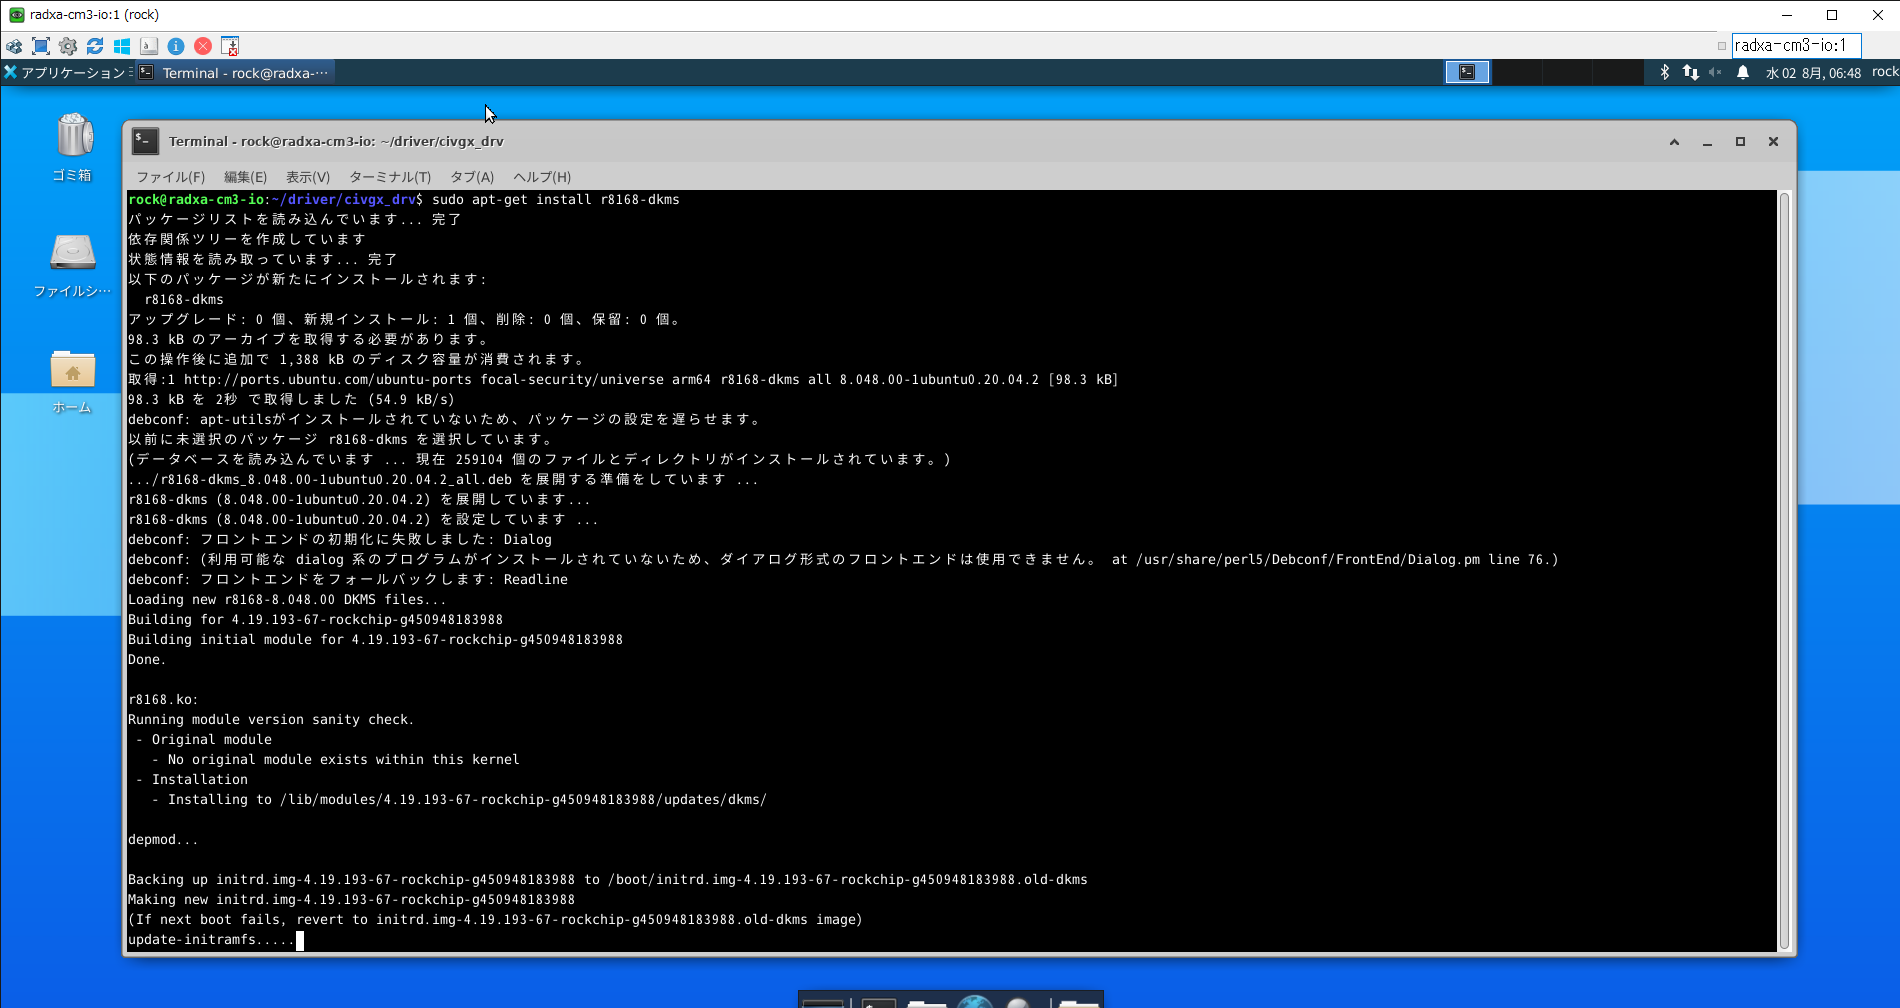Roll up Terminal window with arrow button

click(x=1674, y=142)
